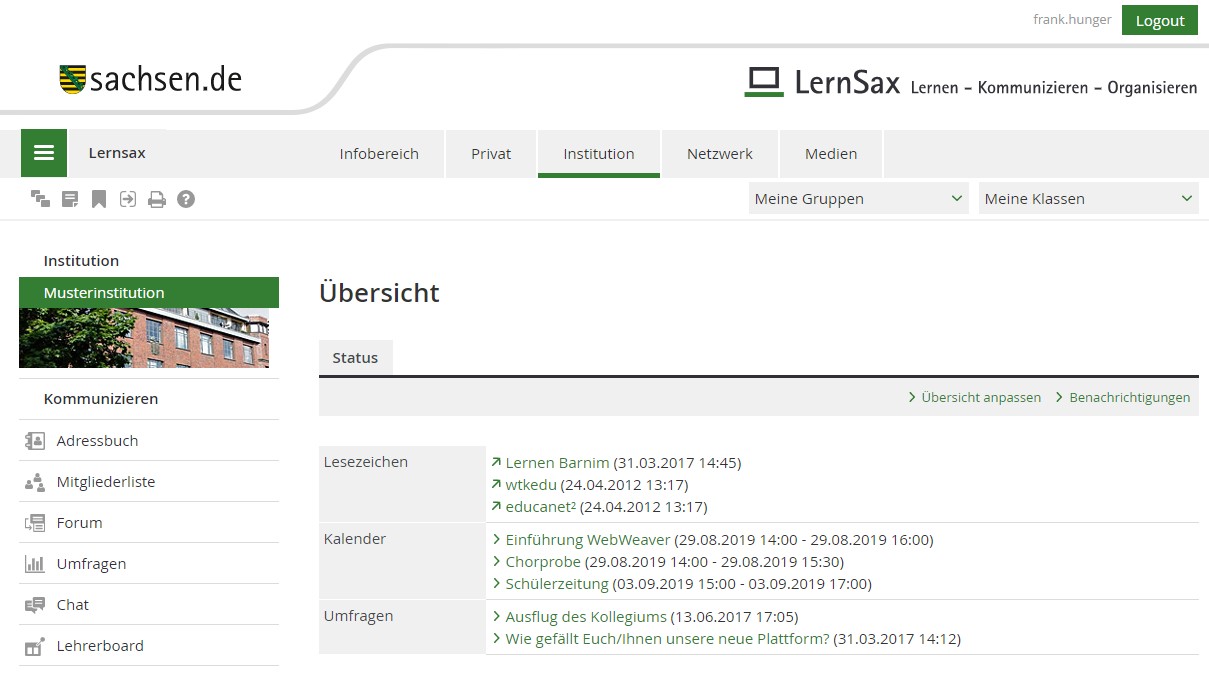
Task: Click the Musterinstitution building image
Action: tap(144, 338)
